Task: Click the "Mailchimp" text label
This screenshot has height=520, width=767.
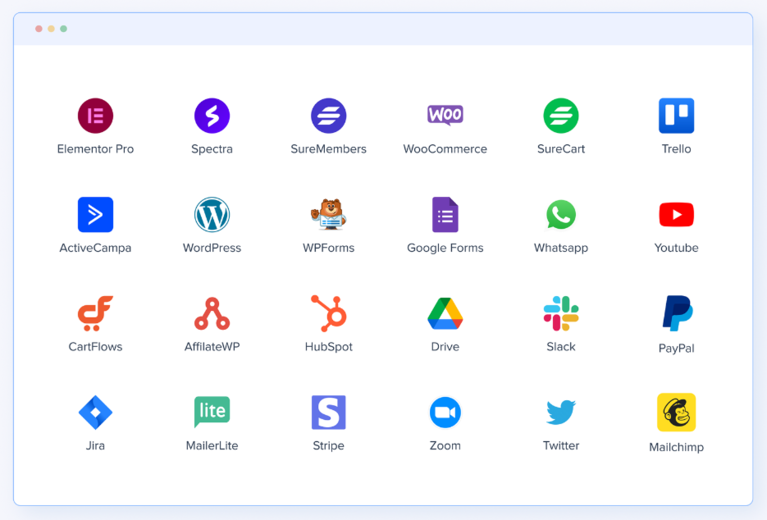Action: click(677, 447)
